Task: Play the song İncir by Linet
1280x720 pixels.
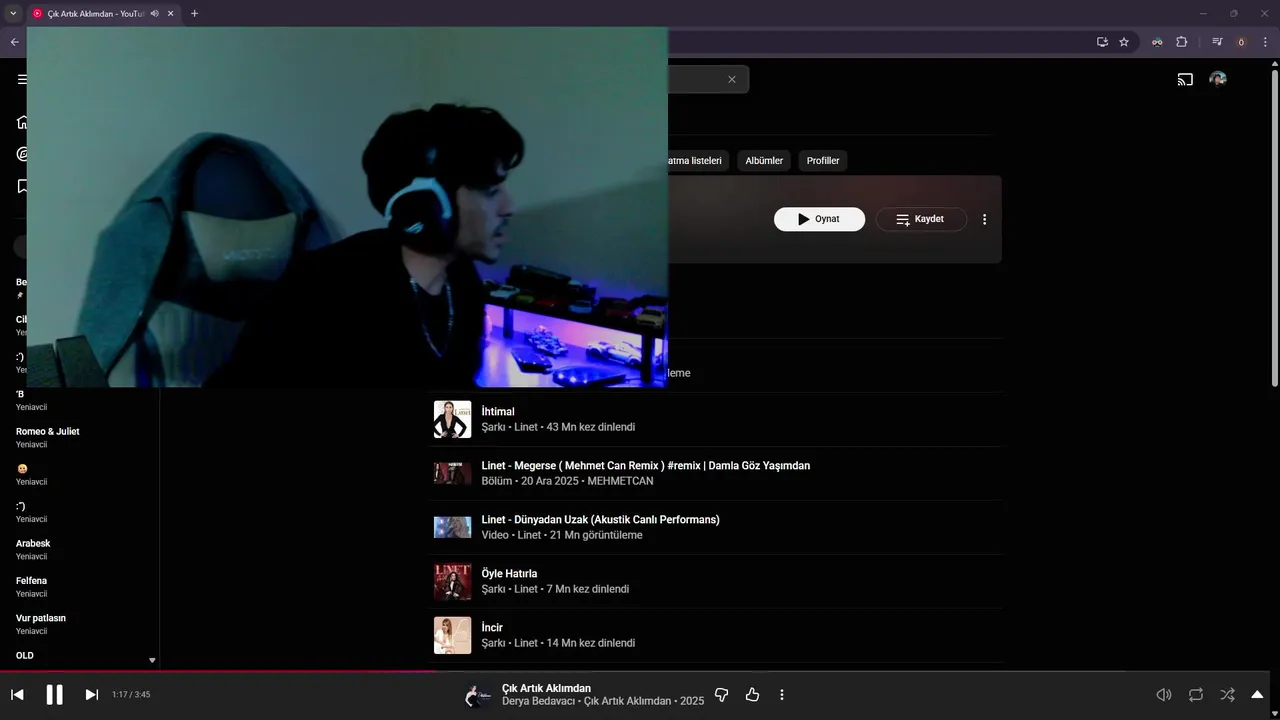Action: (x=492, y=628)
